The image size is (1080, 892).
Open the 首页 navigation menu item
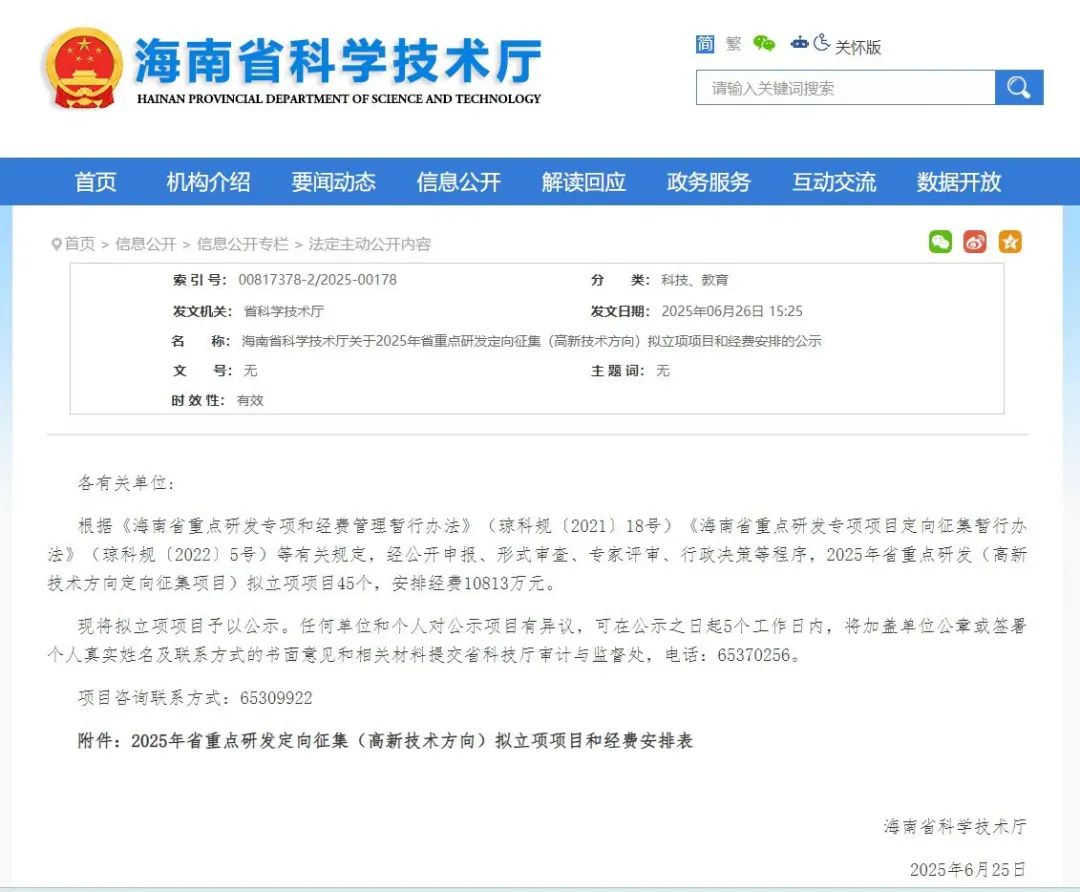point(96,182)
